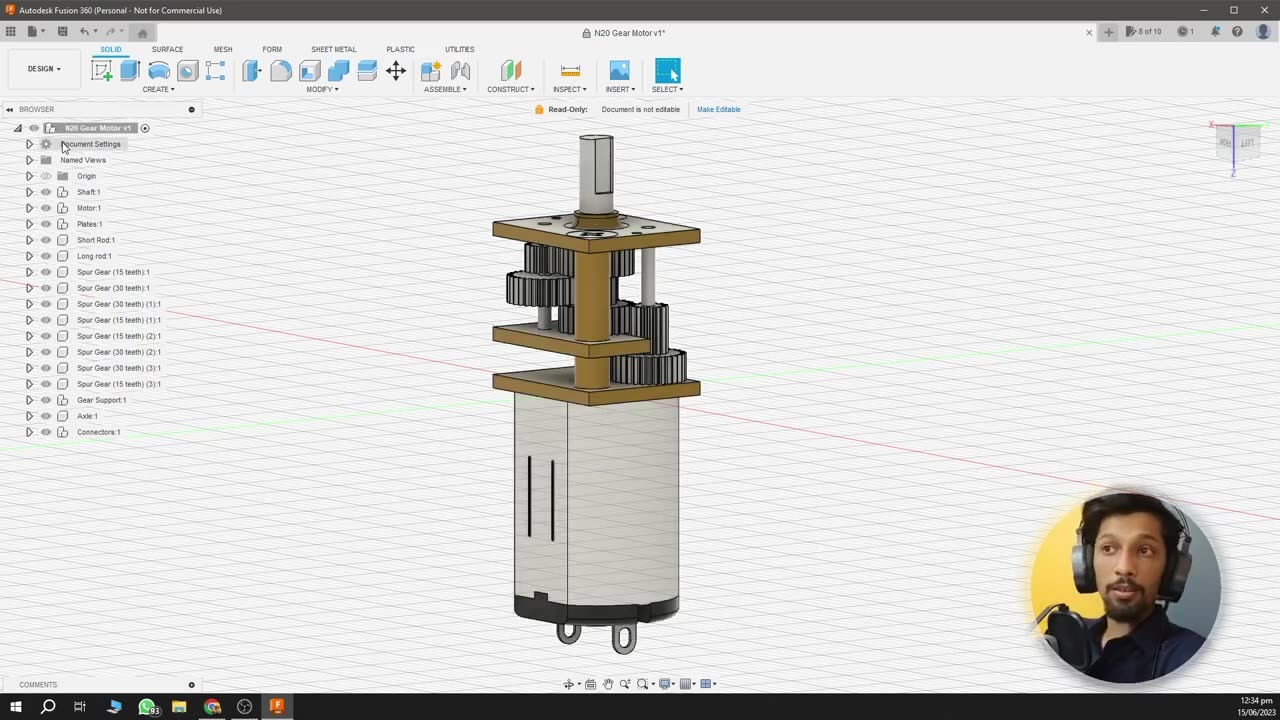Open the MODIFY dropdown menu
1280x720 pixels.
[x=322, y=89]
